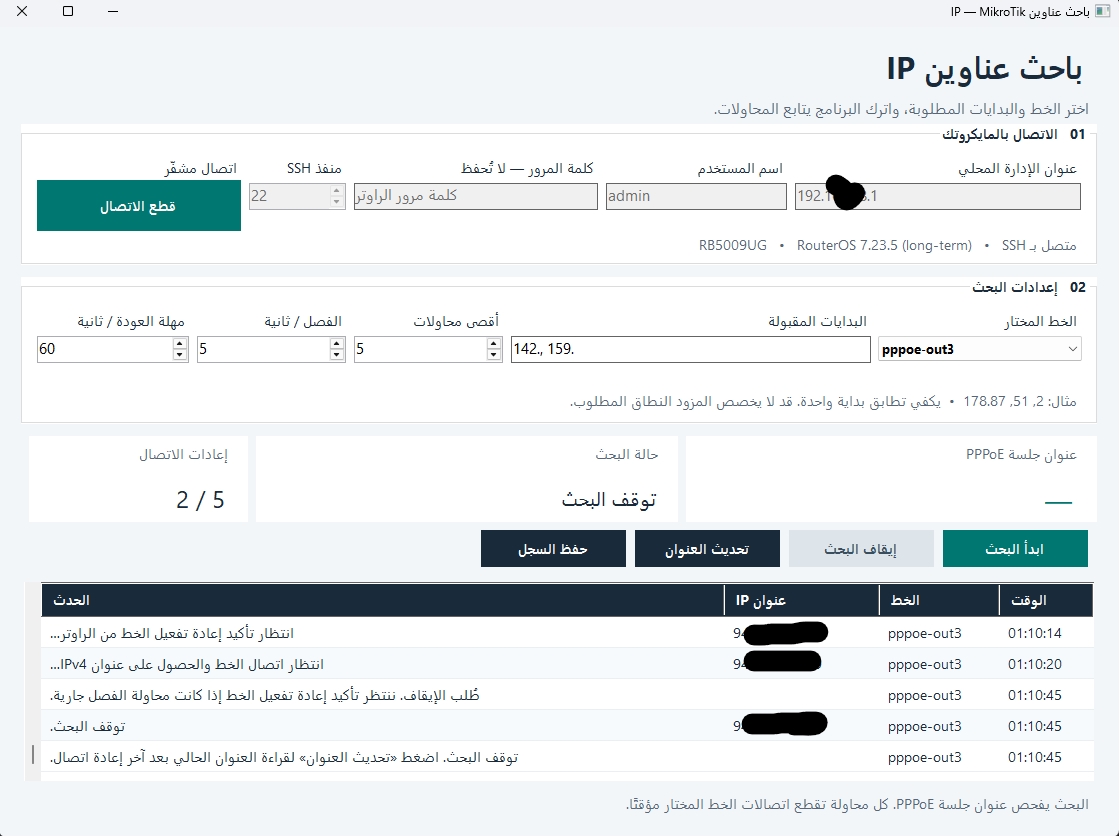Click the admin username input field
This screenshot has width=1119, height=836.
click(x=696, y=196)
